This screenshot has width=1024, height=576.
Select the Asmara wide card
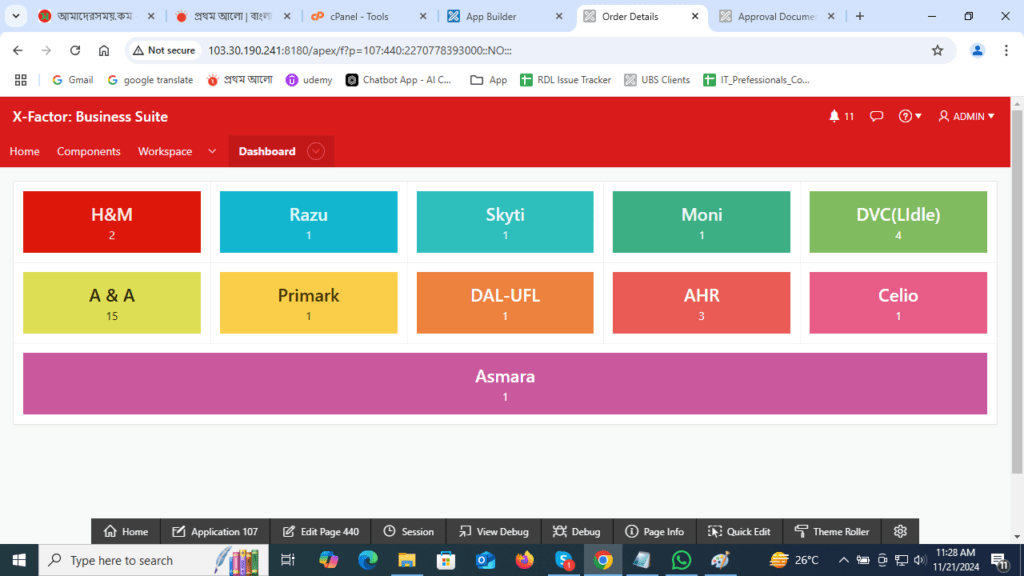pyautogui.click(x=505, y=383)
